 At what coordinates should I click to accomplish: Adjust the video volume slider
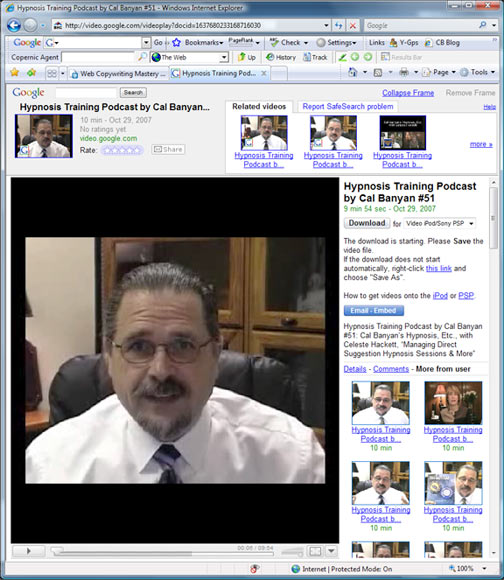(x=293, y=552)
